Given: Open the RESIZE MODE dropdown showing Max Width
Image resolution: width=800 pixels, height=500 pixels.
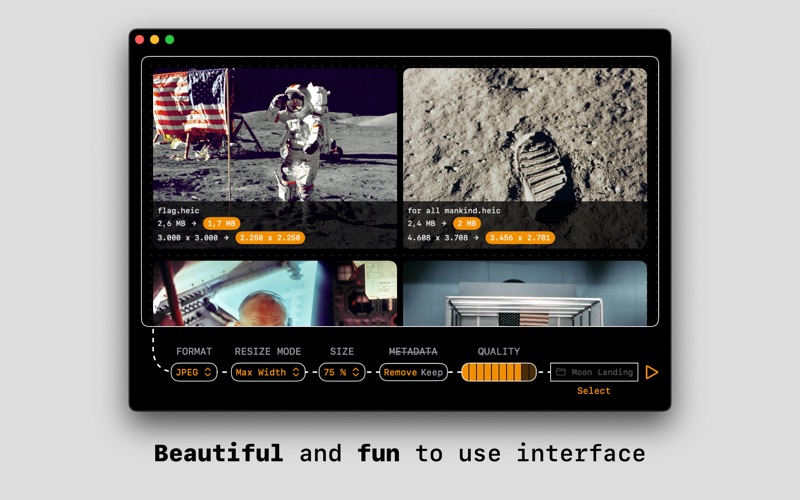Looking at the screenshot, I should coord(268,372).
